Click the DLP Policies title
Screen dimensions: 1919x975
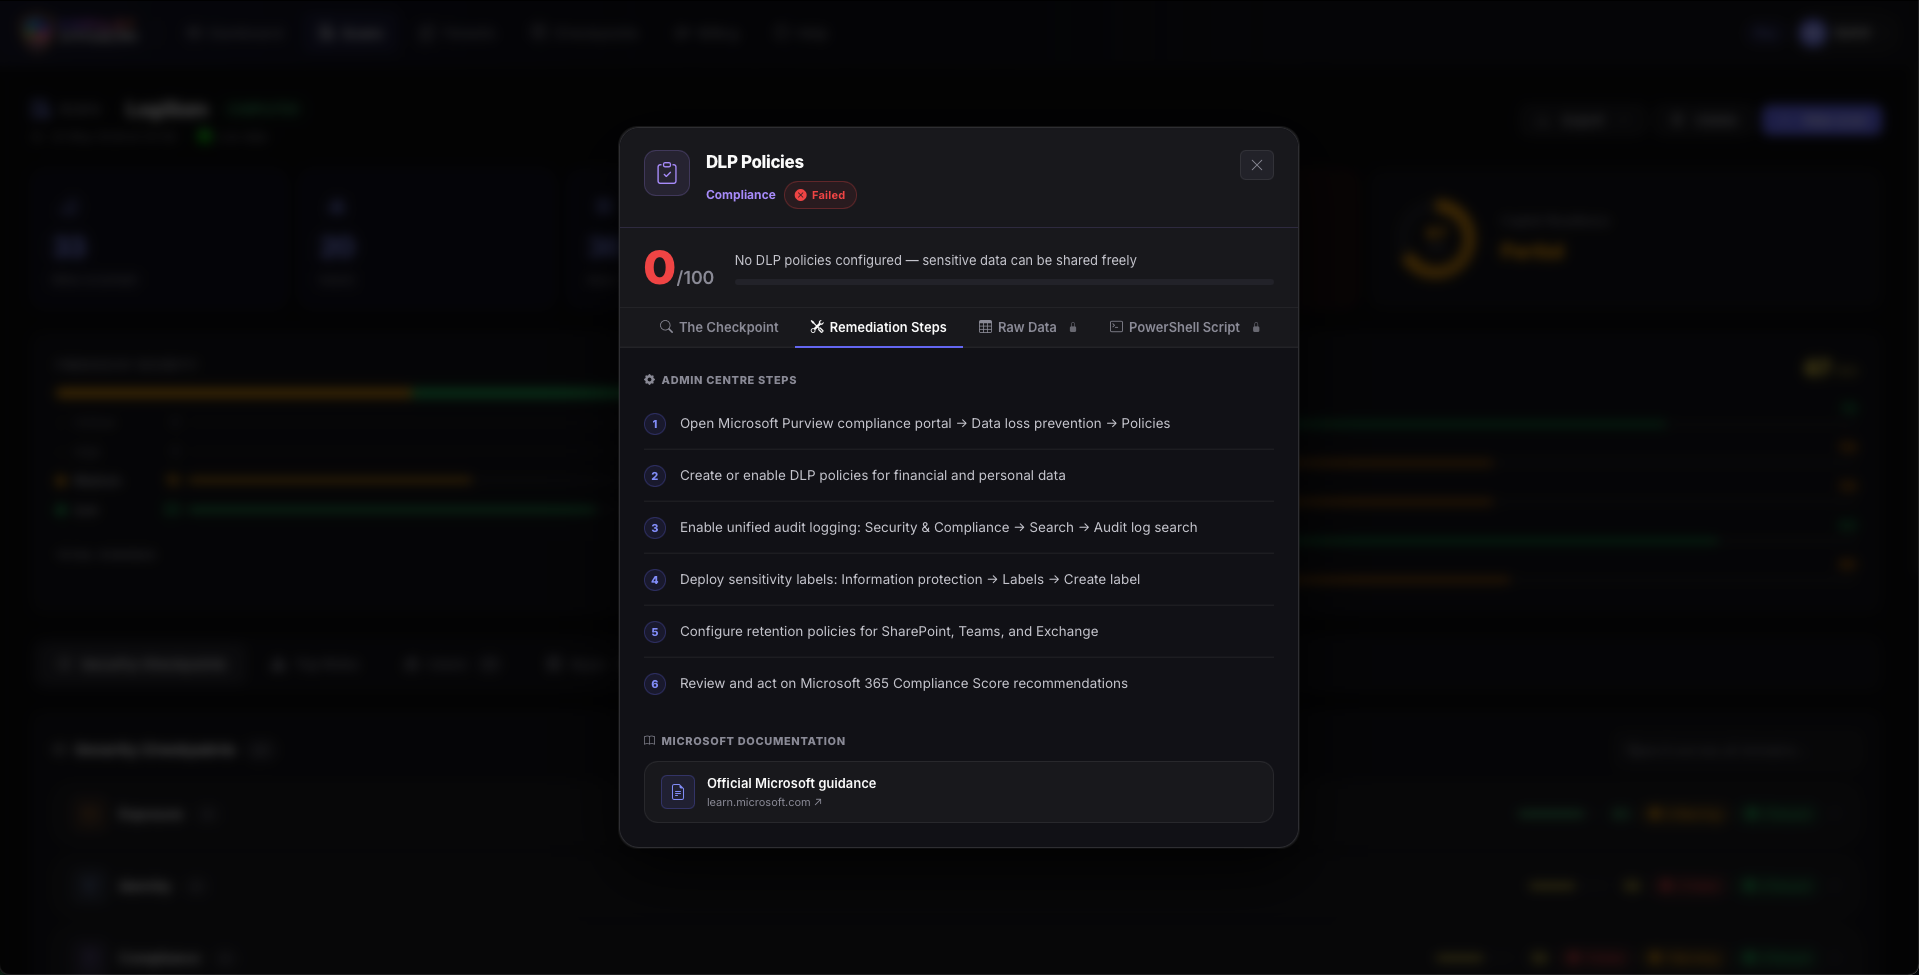click(x=755, y=162)
